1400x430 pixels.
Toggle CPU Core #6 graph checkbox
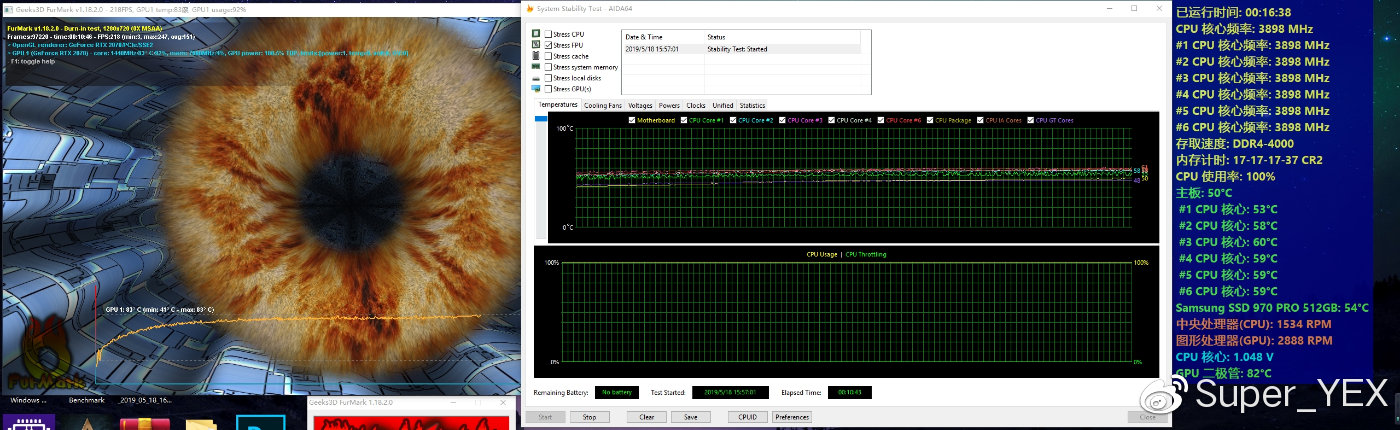click(x=880, y=120)
